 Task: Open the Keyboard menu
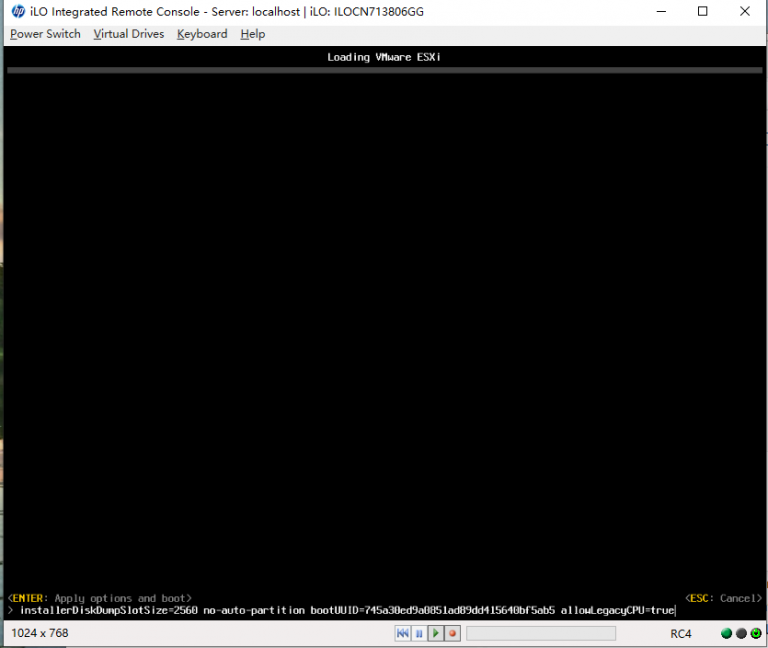(x=202, y=34)
